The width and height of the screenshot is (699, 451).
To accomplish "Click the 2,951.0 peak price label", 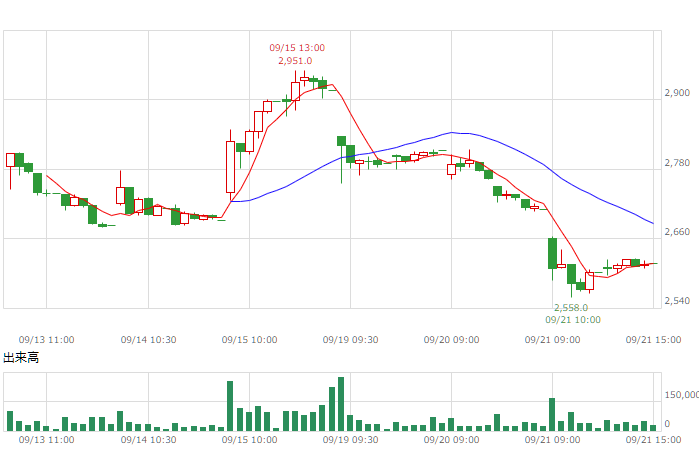I will (x=295, y=61).
